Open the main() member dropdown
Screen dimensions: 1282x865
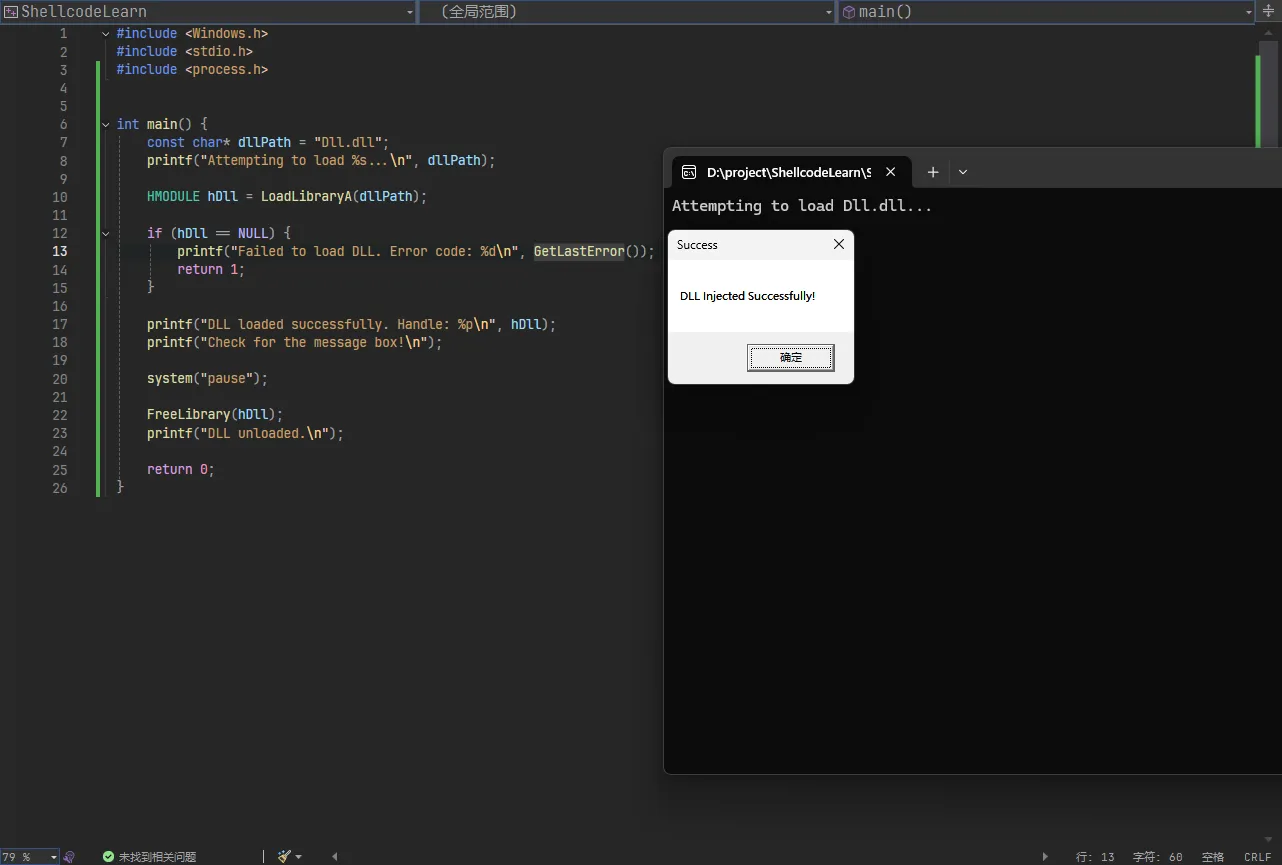pyautogui.click(x=1248, y=12)
